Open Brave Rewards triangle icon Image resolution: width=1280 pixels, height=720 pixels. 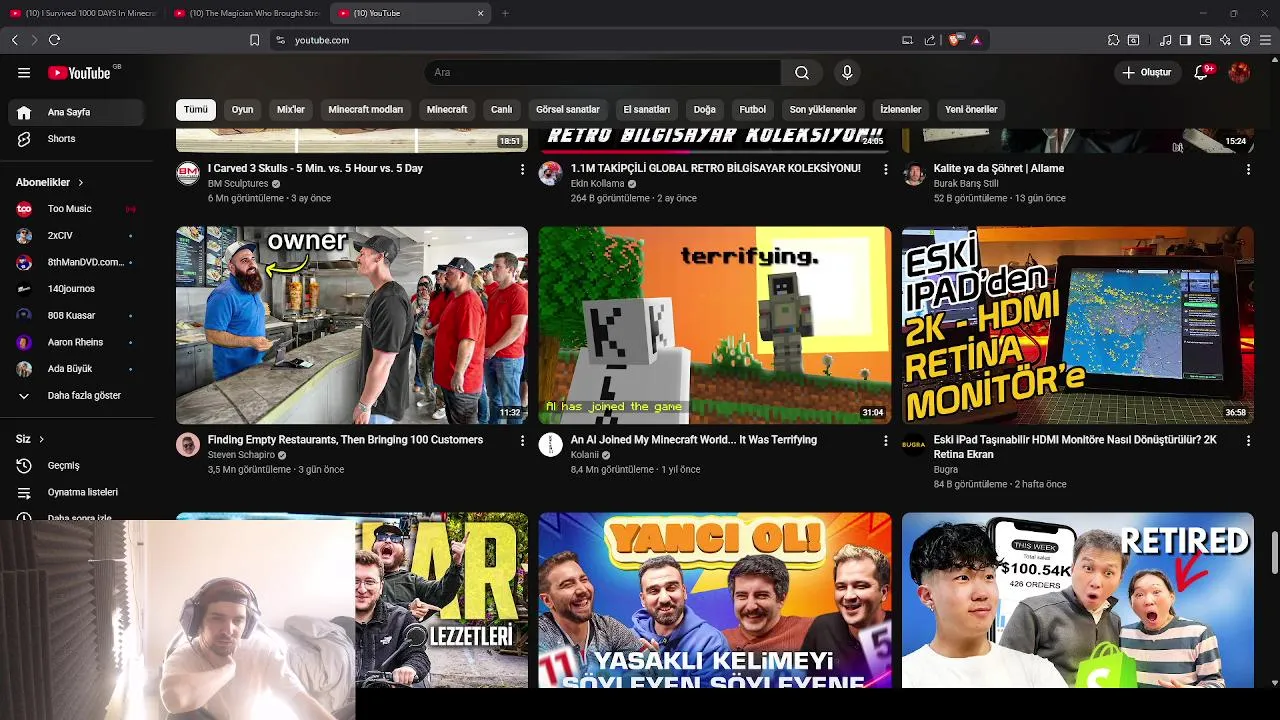[976, 40]
